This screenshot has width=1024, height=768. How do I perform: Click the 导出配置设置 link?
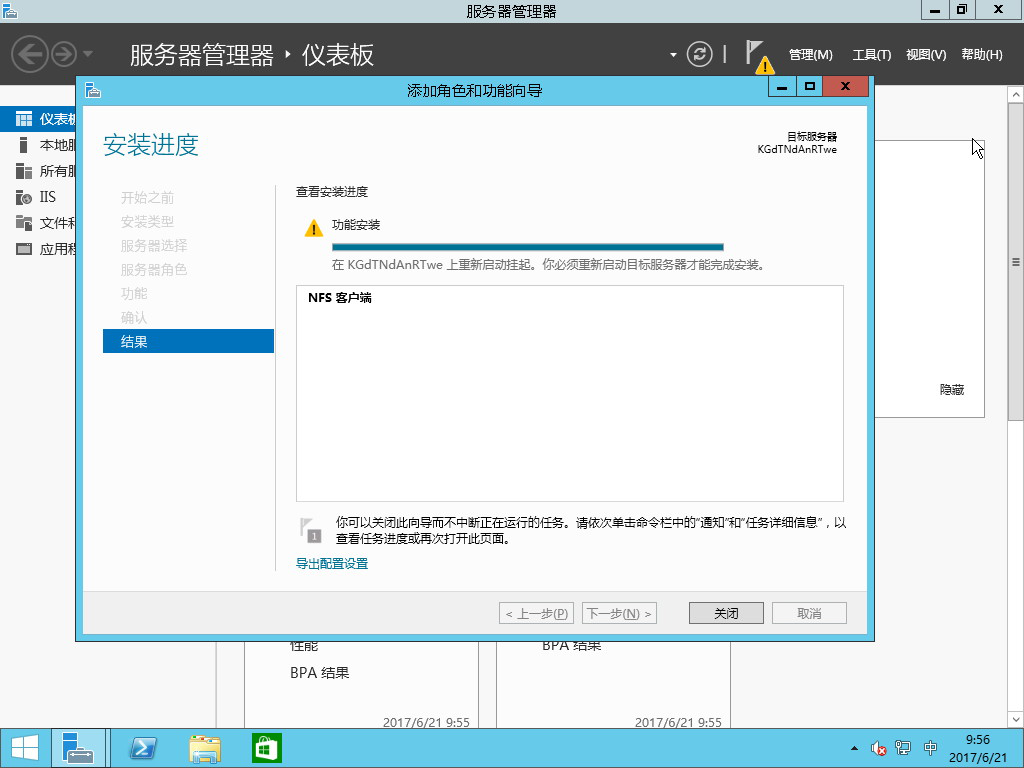point(332,564)
